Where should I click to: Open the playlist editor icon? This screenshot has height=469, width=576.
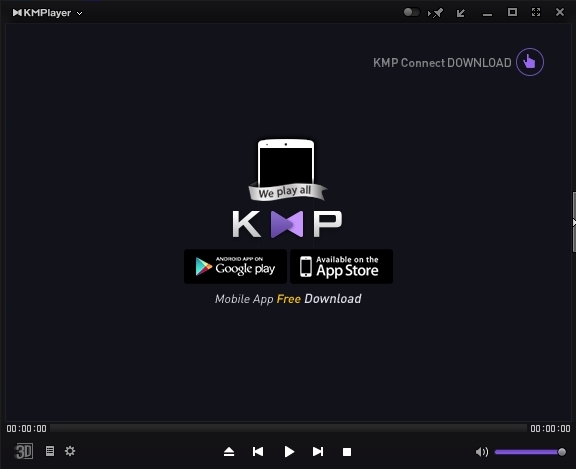[50, 451]
